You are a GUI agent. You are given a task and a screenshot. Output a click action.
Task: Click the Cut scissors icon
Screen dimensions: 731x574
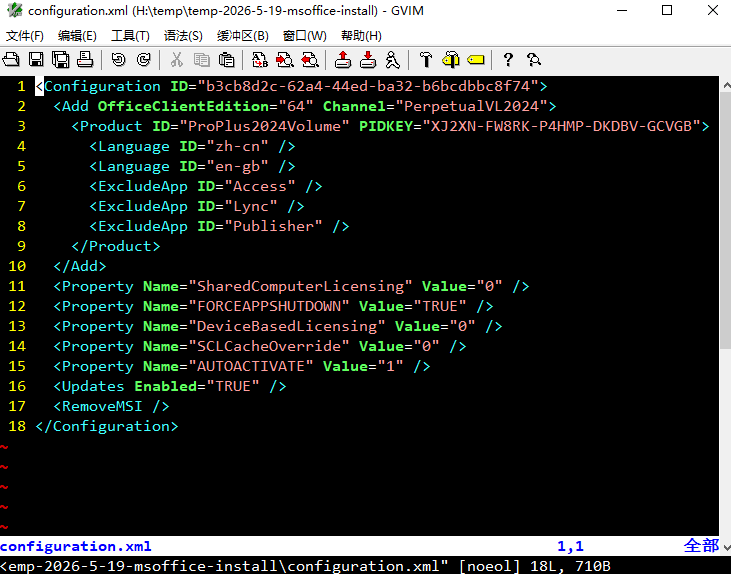click(x=176, y=60)
